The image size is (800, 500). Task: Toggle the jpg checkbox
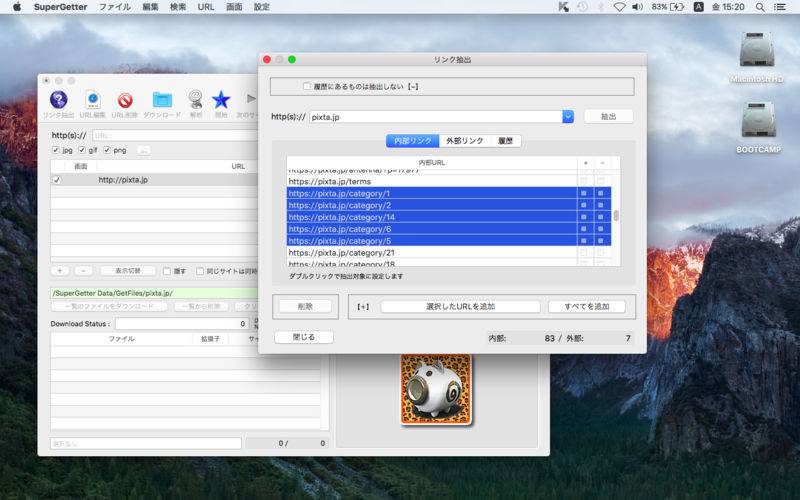point(56,150)
